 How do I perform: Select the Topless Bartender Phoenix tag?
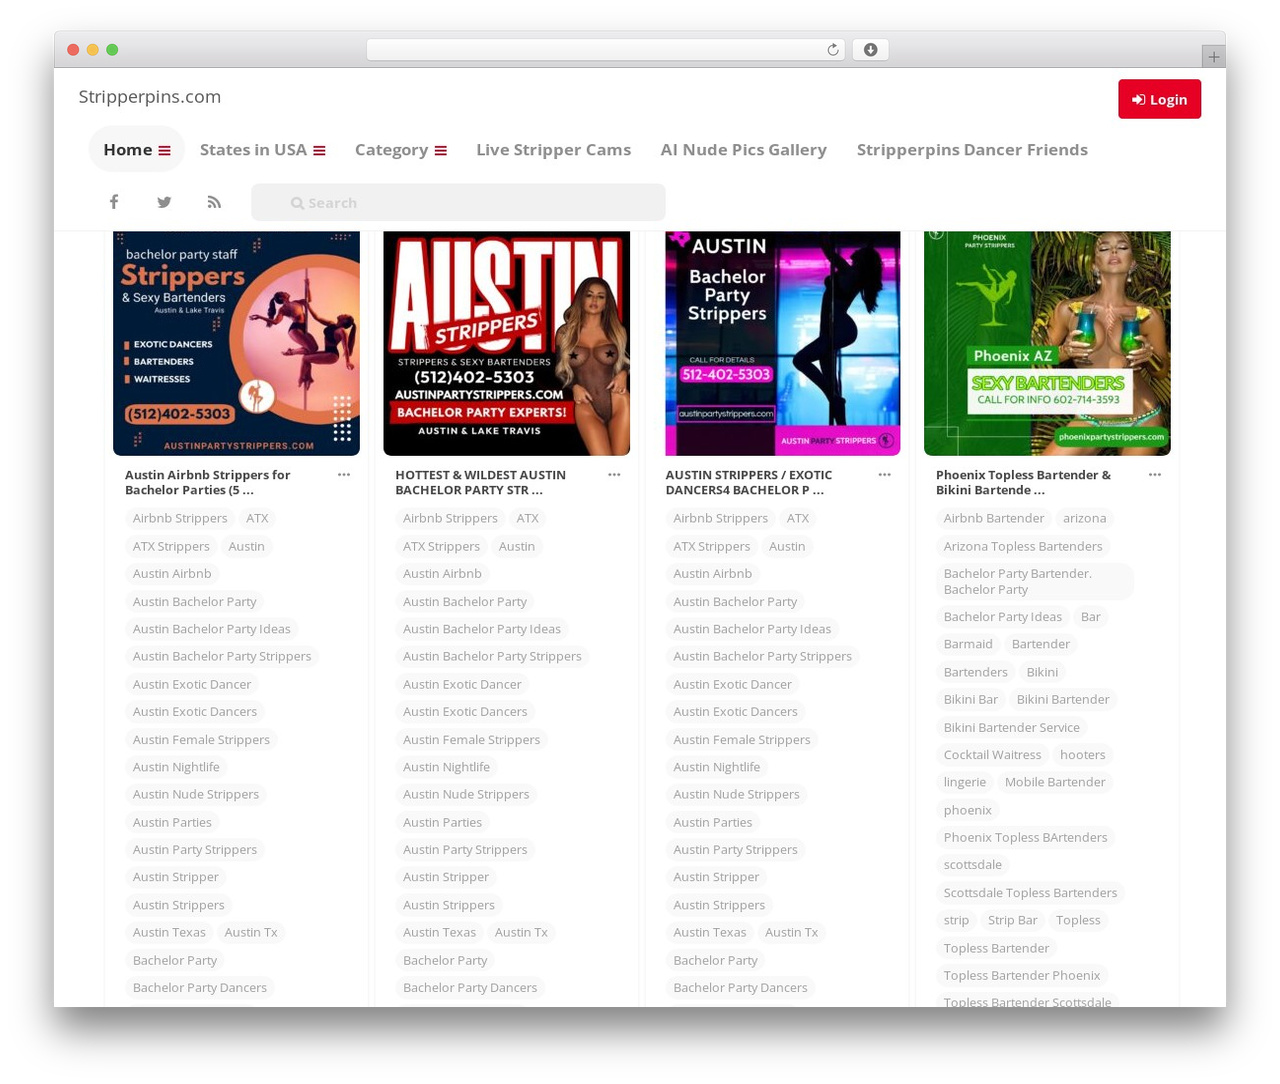pos(1022,975)
